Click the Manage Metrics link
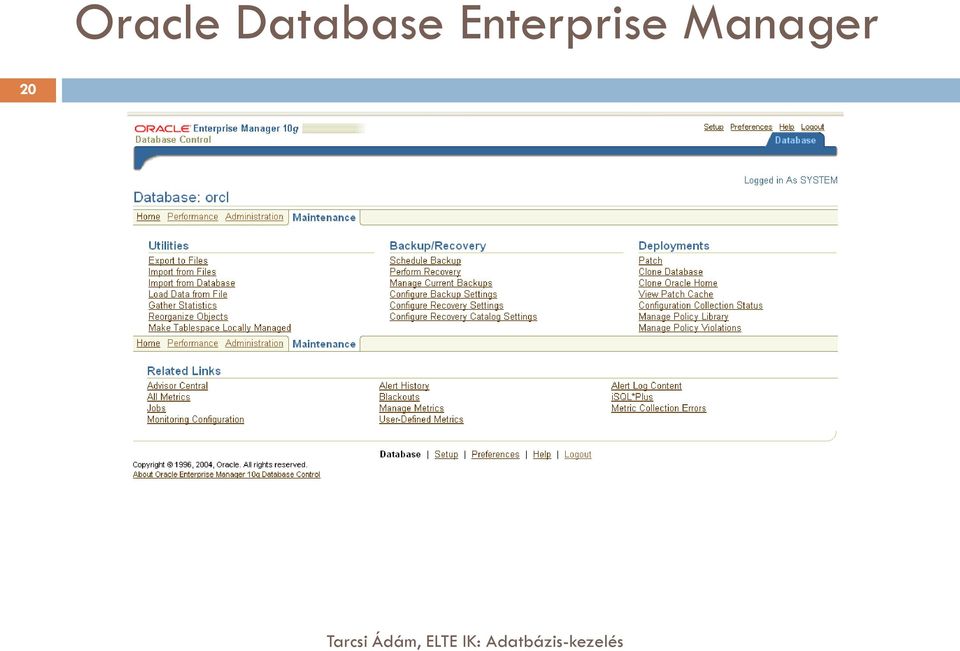This screenshot has width=960, height=651. 411,408
